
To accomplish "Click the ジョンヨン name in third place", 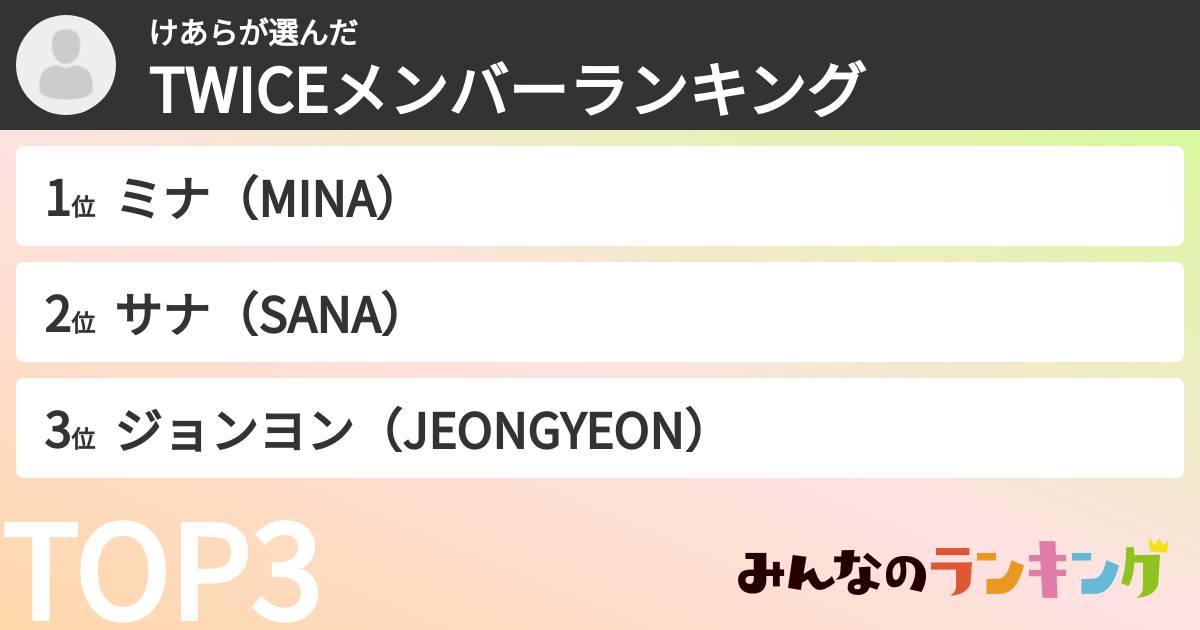I will [x=235, y=433].
